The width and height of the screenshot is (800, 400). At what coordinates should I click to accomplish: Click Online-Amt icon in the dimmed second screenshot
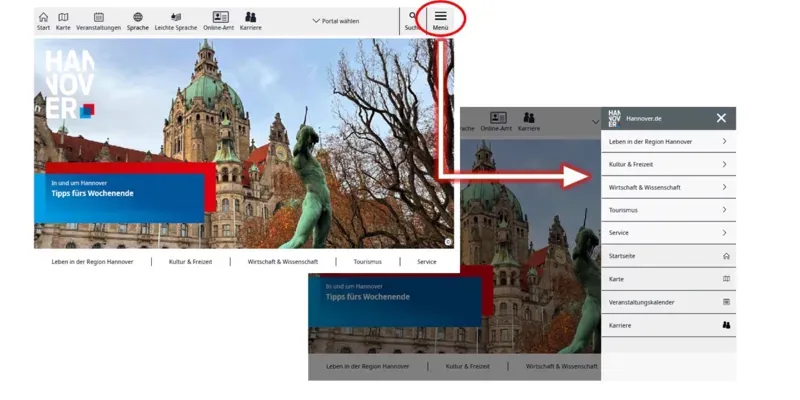pyautogui.click(x=498, y=118)
